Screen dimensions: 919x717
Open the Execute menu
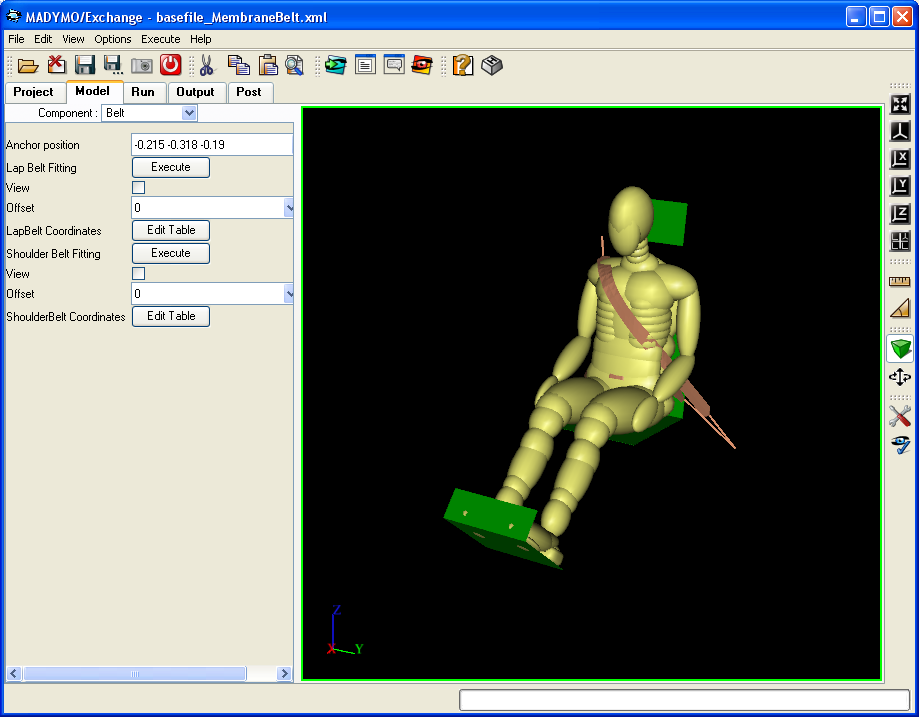(161, 39)
